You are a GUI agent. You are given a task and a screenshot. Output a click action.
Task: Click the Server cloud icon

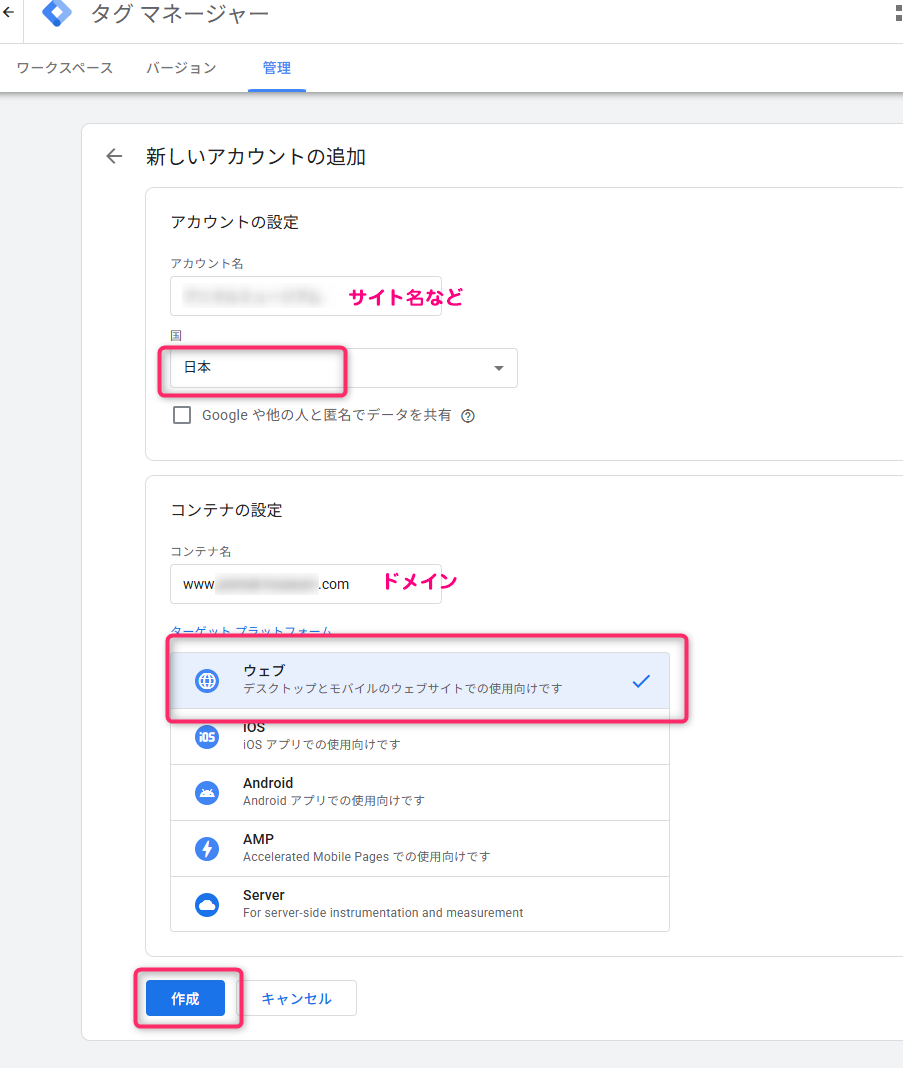tap(207, 905)
